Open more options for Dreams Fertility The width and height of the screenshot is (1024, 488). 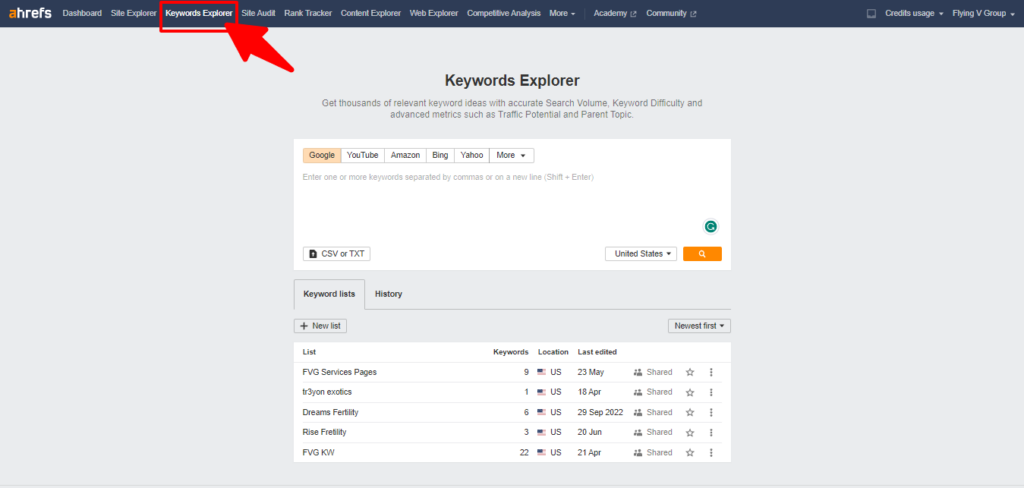coord(711,412)
